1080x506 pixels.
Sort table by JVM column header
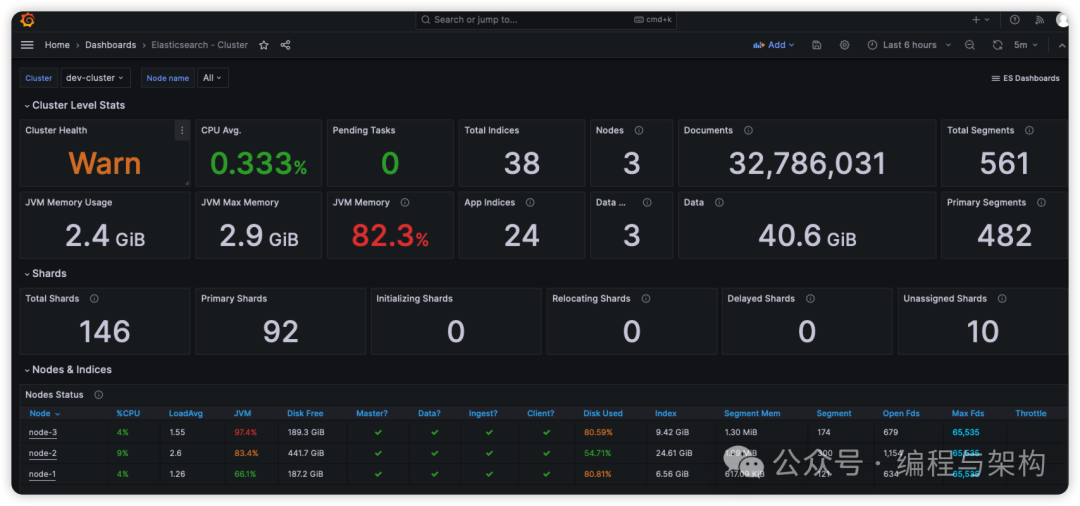coord(242,414)
